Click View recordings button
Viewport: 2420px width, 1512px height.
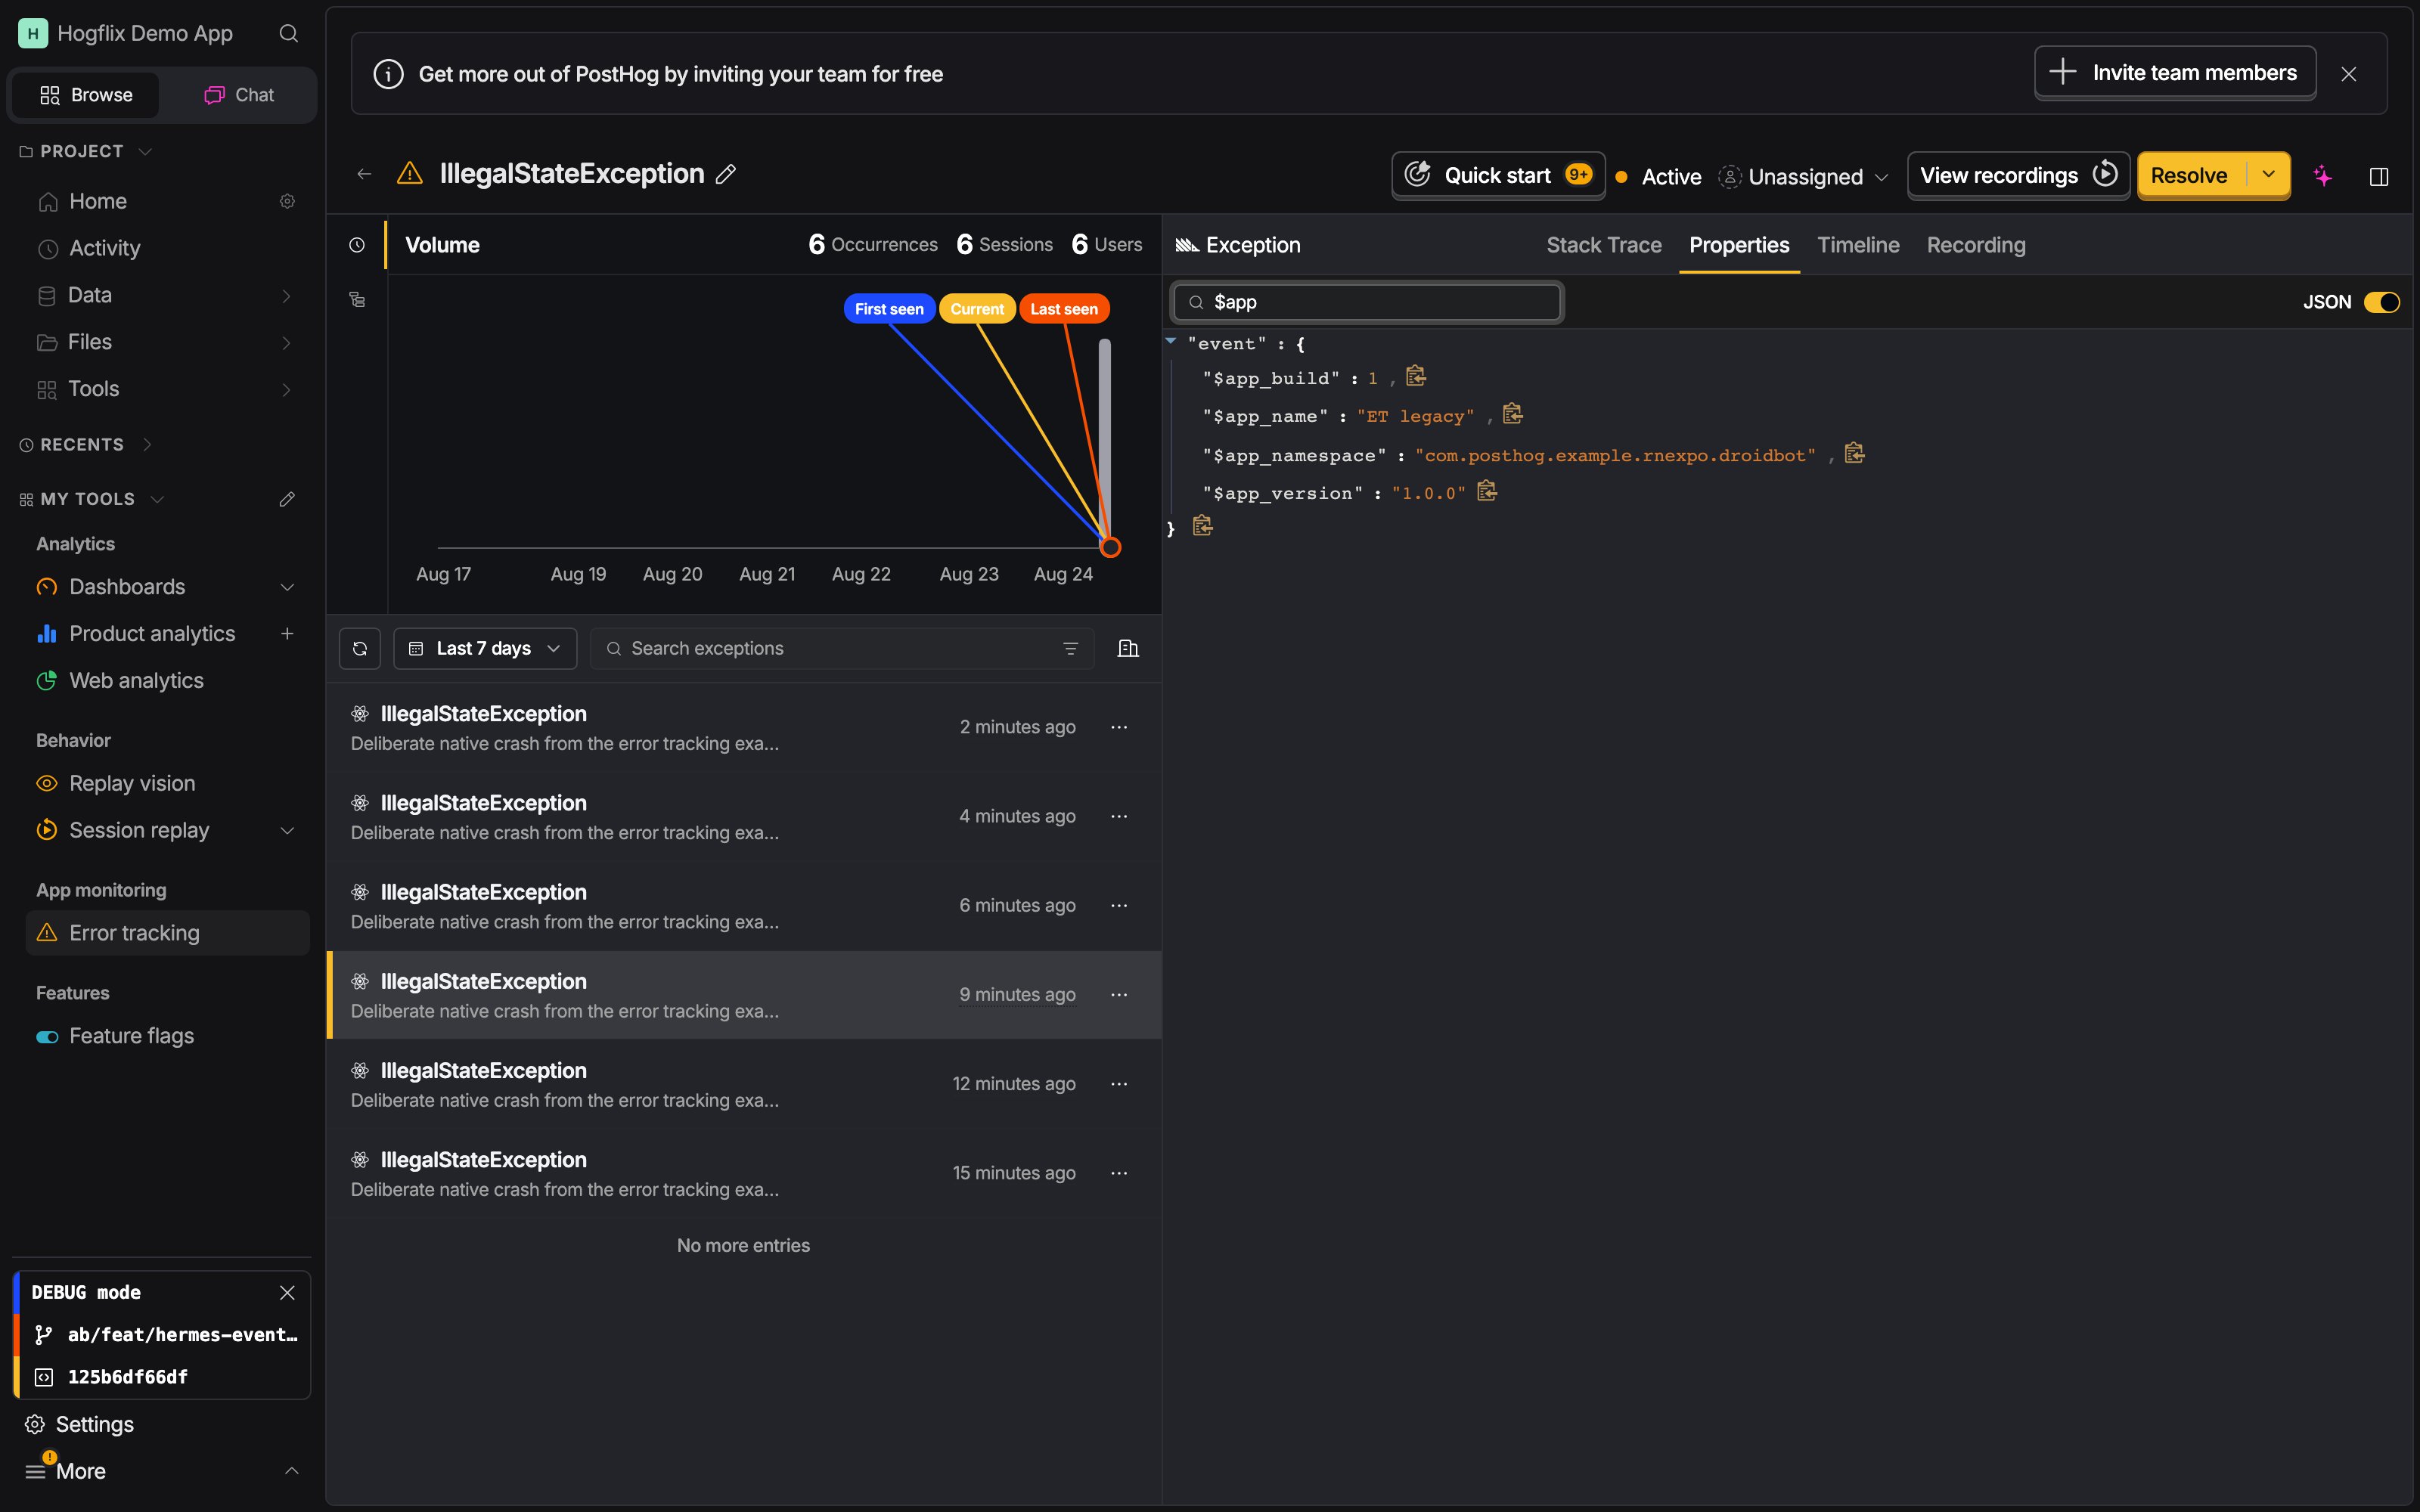2018,175
